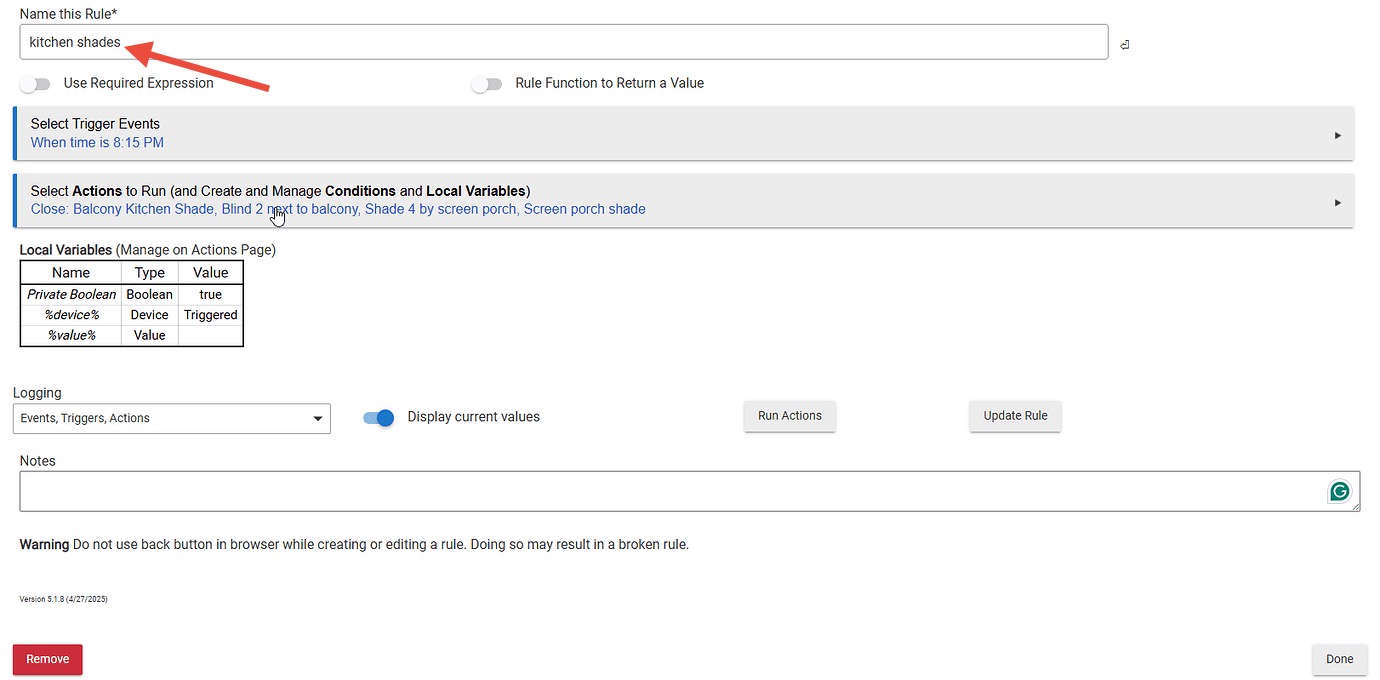Turn off Display current values toggle
The height and width of the screenshot is (680, 1380).
pyautogui.click(x=379, y=418)
